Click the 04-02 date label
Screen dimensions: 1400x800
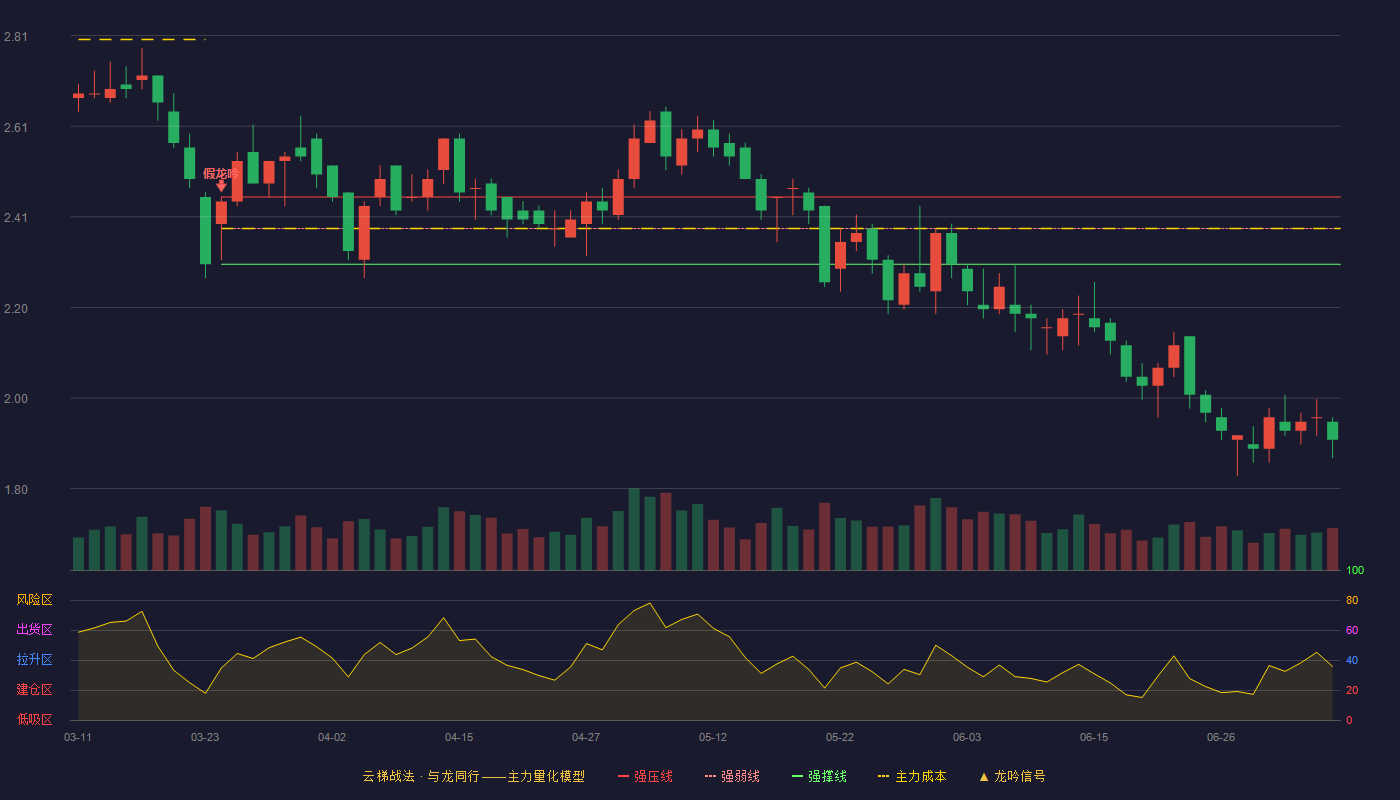332,737
